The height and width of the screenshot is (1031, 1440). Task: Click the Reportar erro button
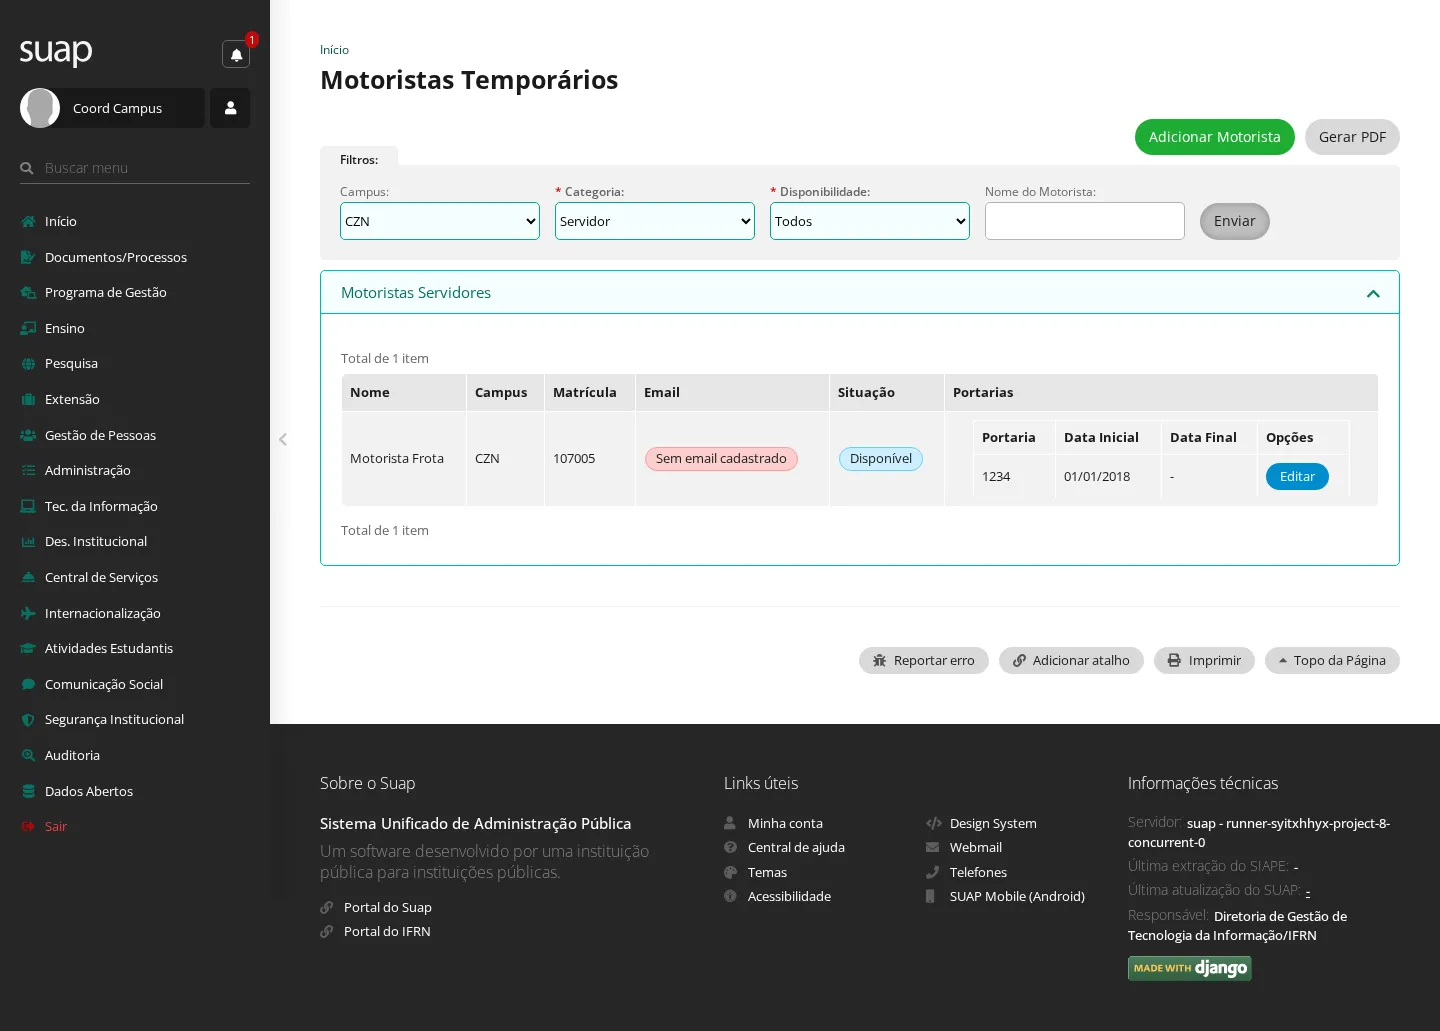pos(924,660)
